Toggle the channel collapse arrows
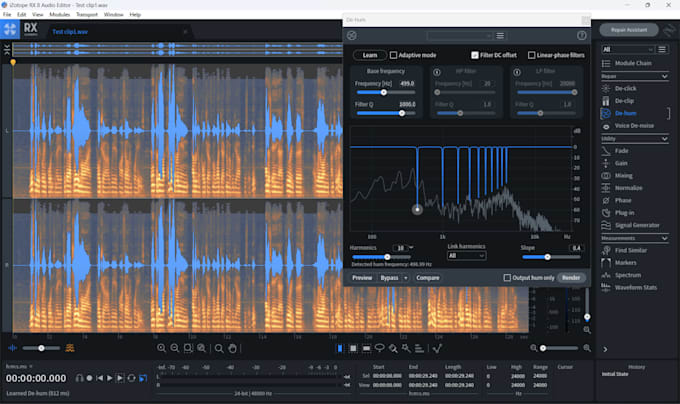Viewport: 680px width, 404px height. coord(7,50)
